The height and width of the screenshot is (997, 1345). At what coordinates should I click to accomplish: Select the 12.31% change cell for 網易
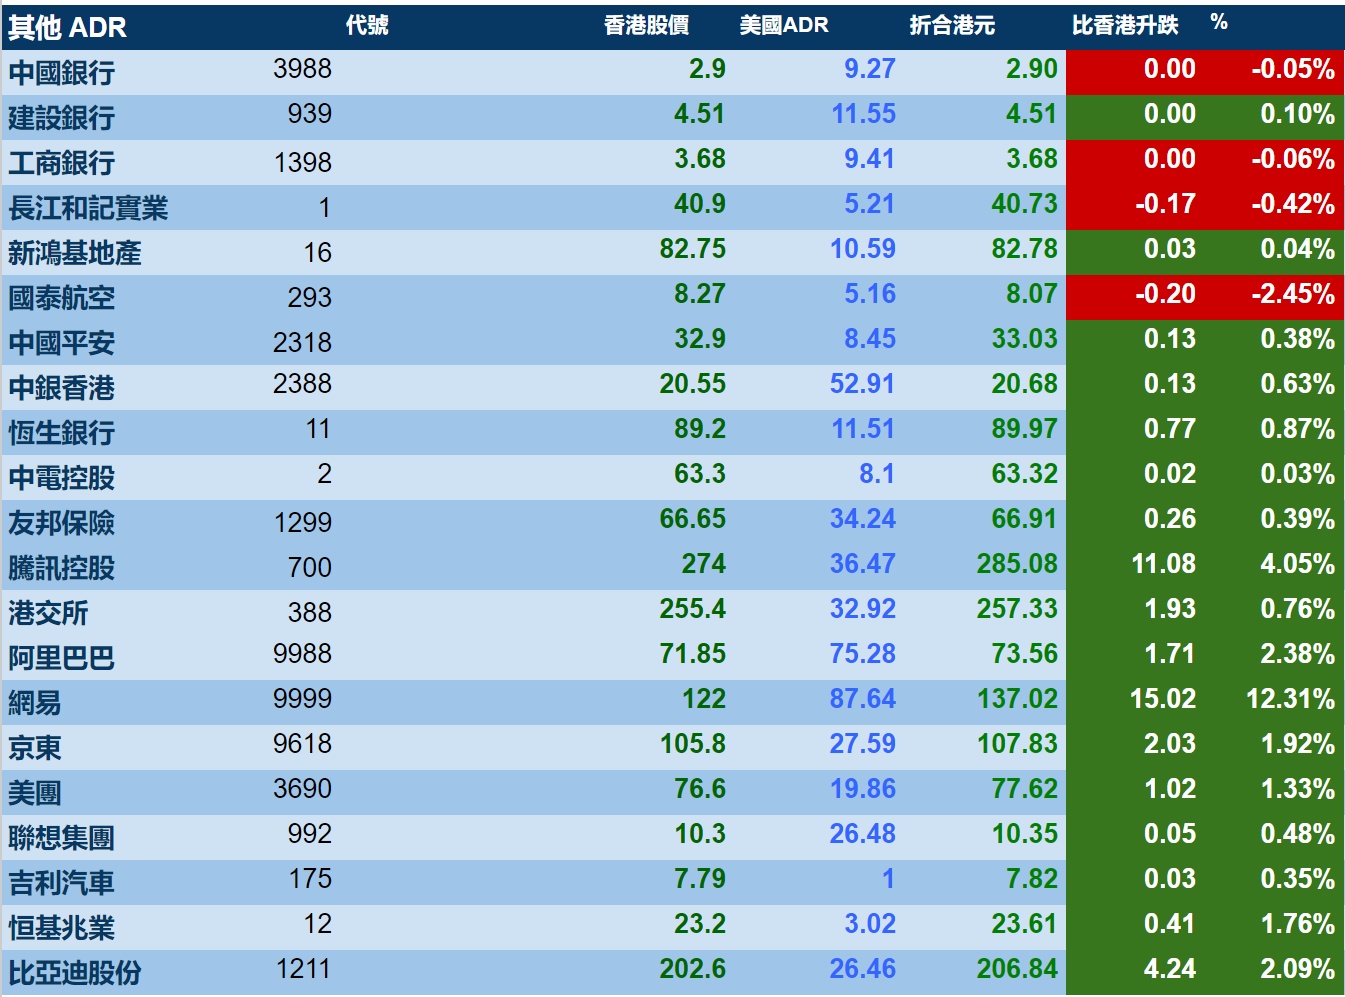coord(1290,699)
